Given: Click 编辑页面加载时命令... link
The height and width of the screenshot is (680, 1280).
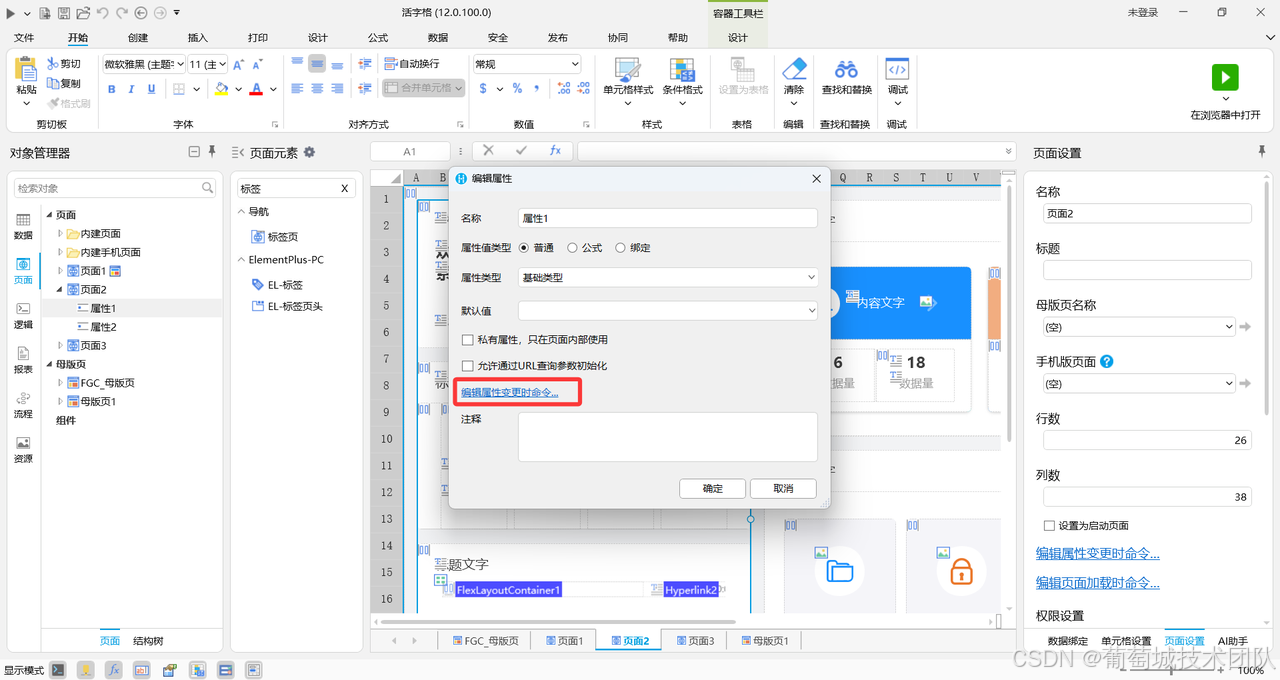Looking at the screenshot, I should click(1097, 583).
